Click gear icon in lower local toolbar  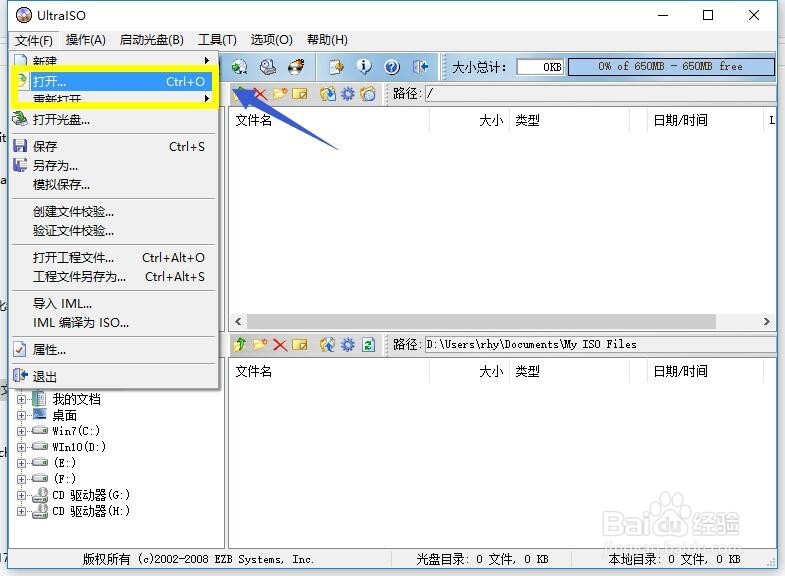click(347, 344)
